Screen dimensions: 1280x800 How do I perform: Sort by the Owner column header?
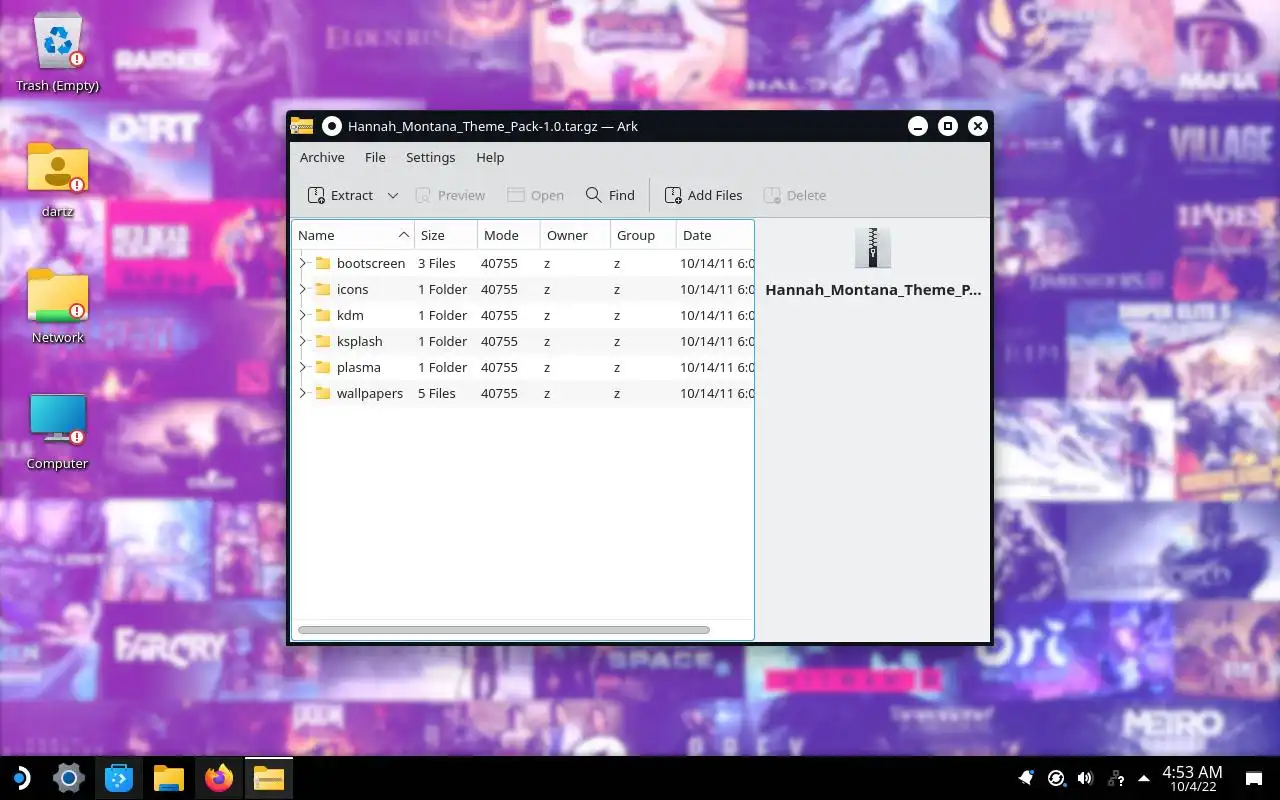pyautogui.click(x=575, y=235)
